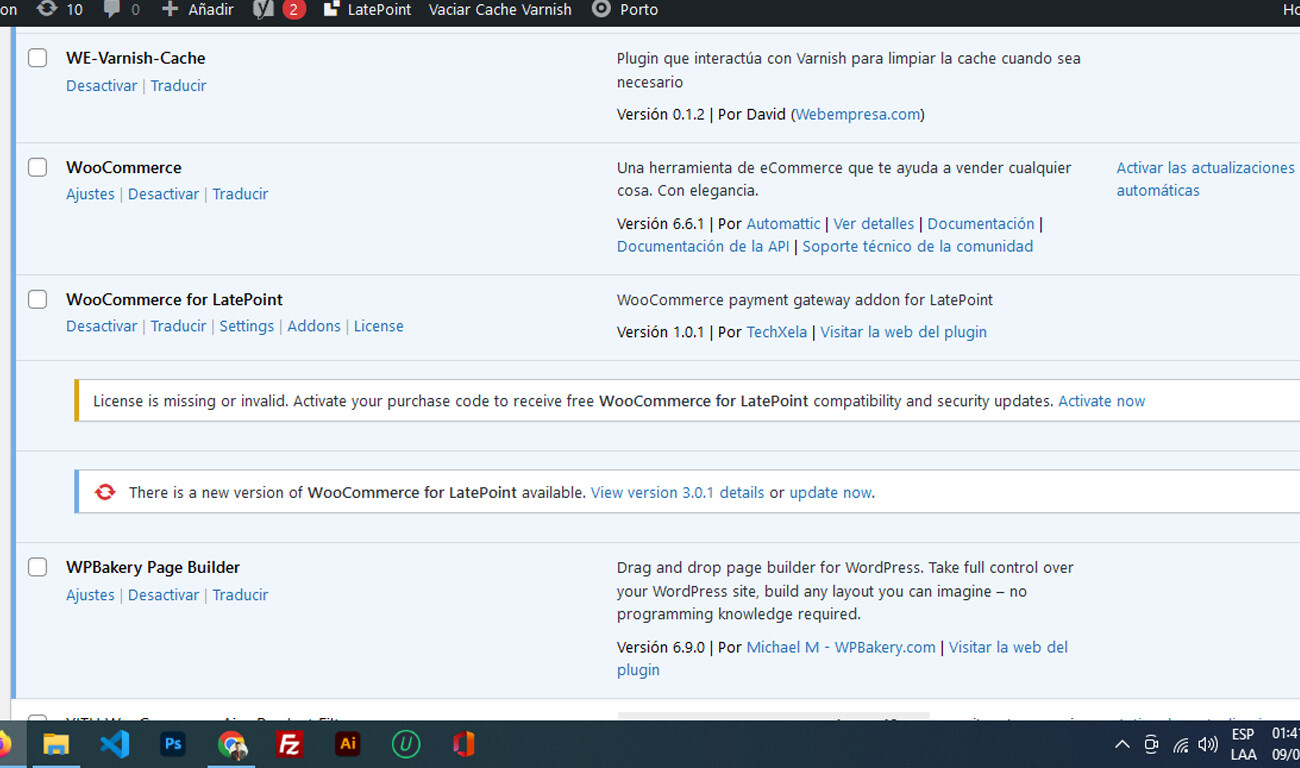Image resolution: width=1300 pixels, height=768 pixels.
Task: Open FileZilla from the taskbar
Action: pyautogui.click(x=290, y=744)
